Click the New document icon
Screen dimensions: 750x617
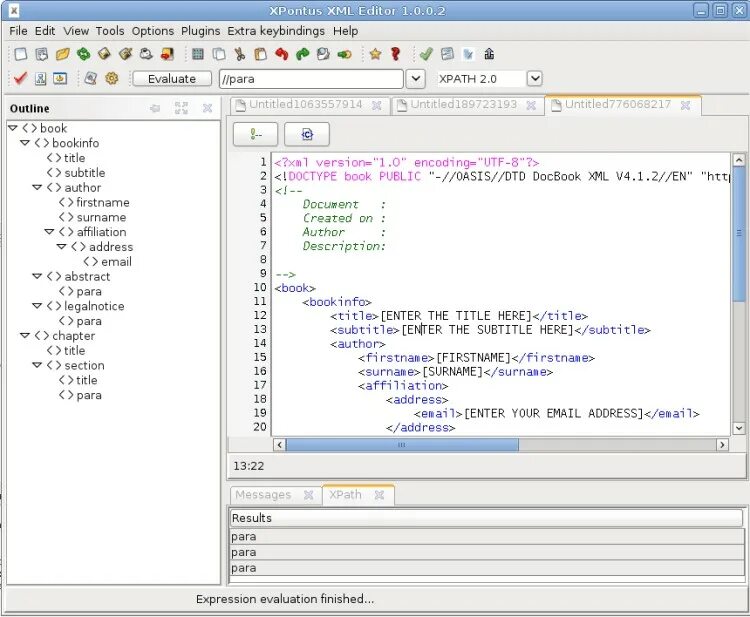20,54
